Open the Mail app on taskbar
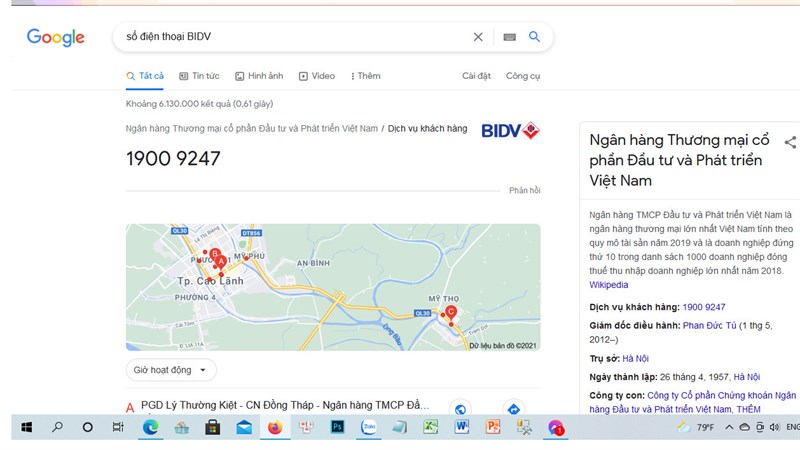The width and height of the screenshot is (800, 450). [244, 427]
